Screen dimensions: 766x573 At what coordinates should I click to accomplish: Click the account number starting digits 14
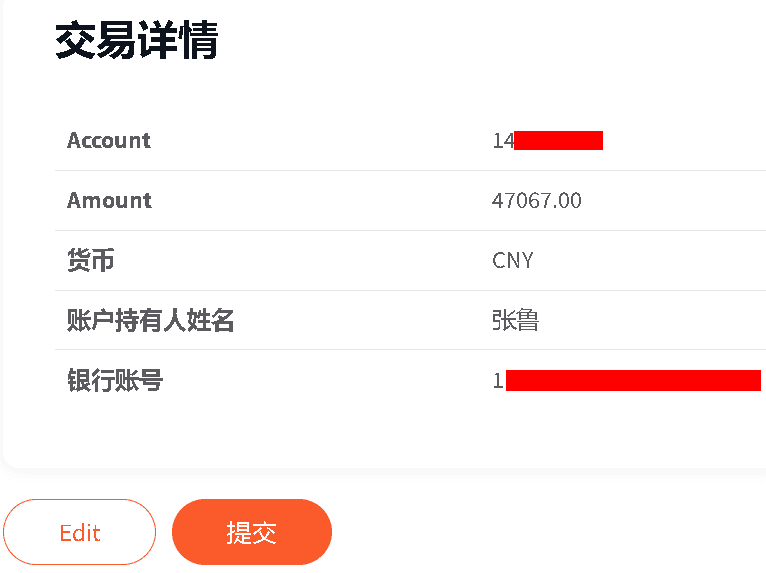502,141
